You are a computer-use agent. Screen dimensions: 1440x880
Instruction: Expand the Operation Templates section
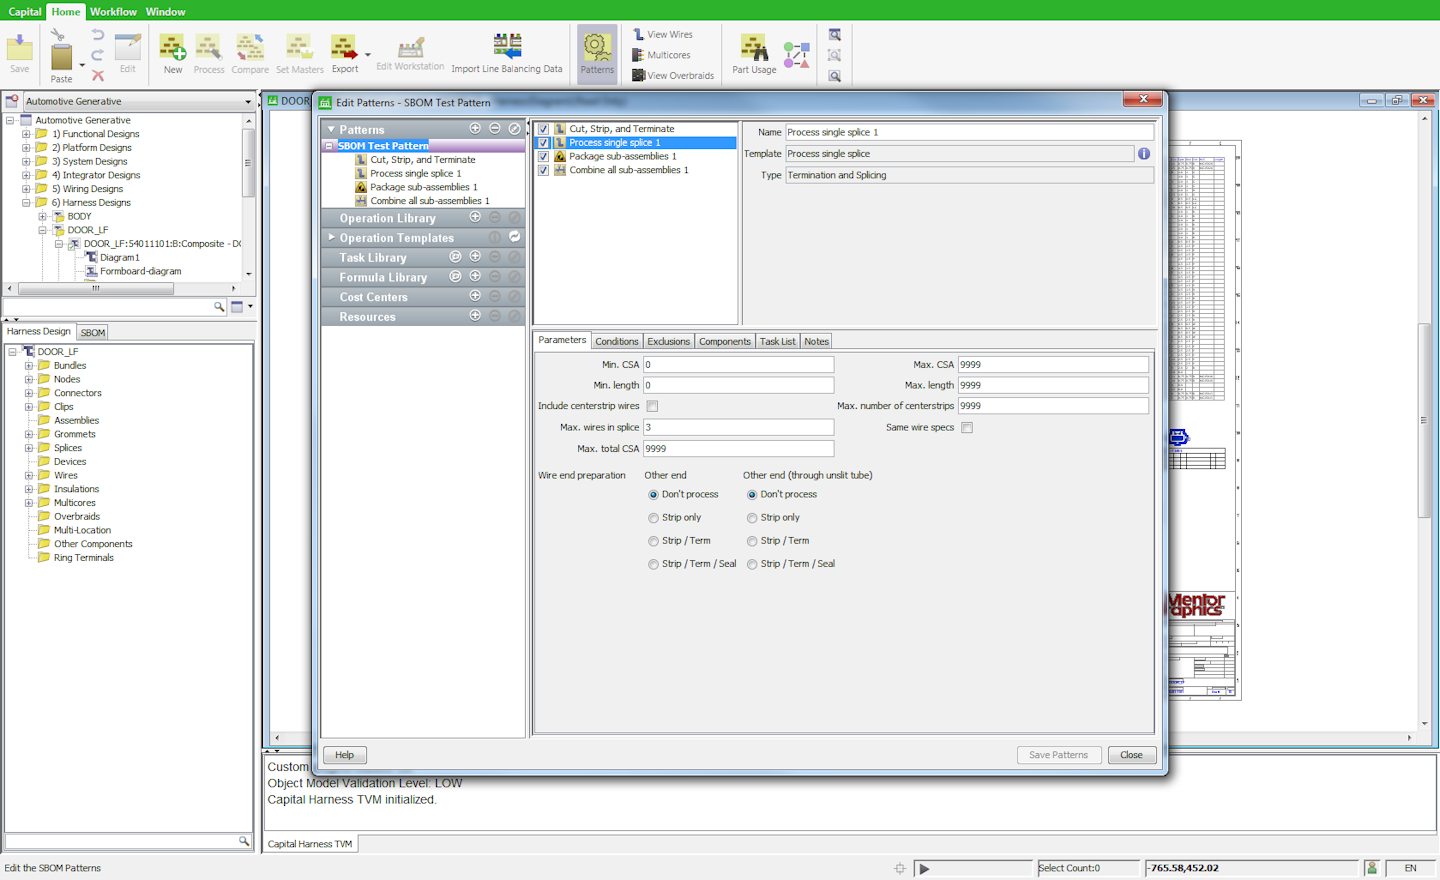click(331, 238)
